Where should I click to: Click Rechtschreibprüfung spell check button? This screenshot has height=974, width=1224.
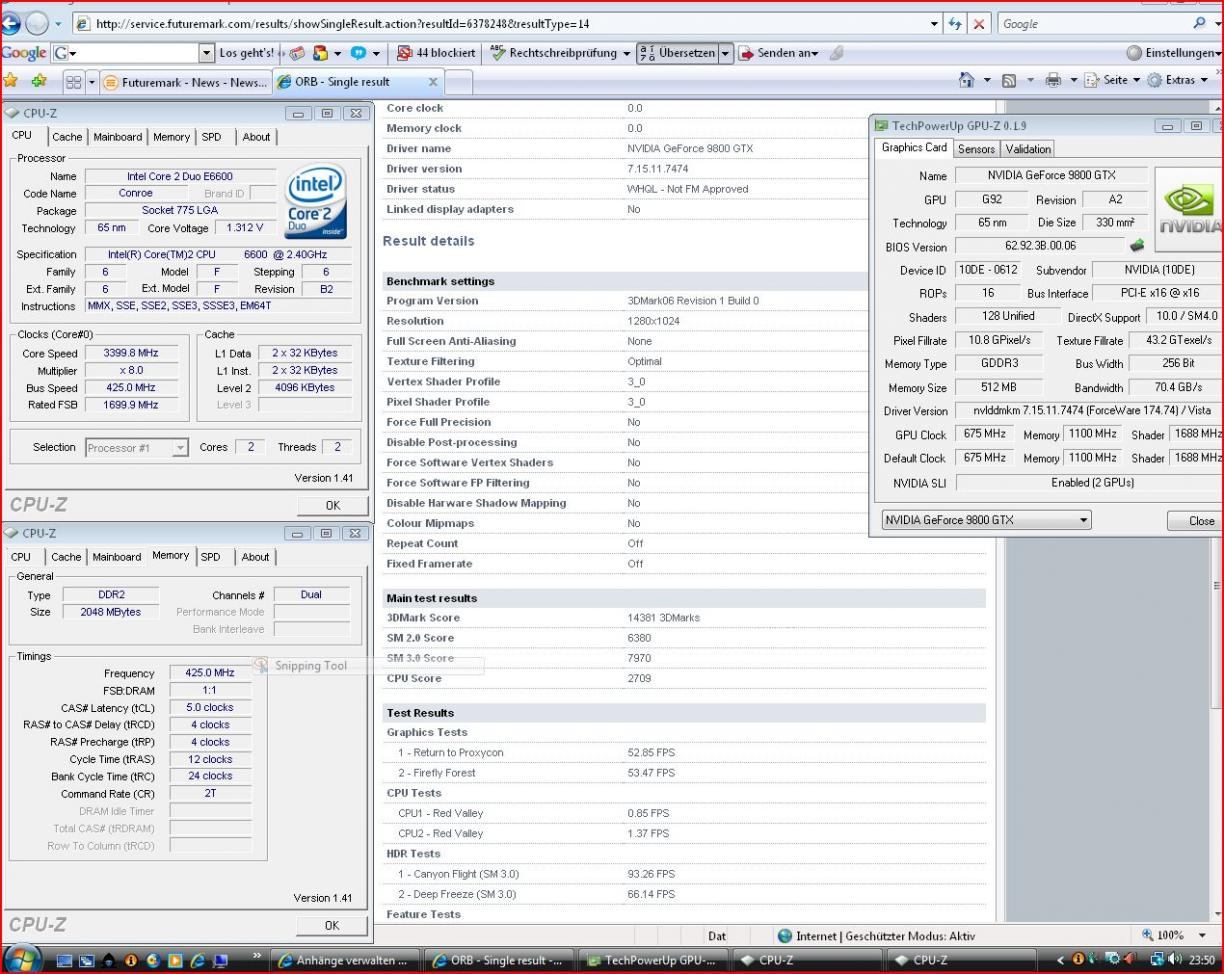[x=553, y=53]
